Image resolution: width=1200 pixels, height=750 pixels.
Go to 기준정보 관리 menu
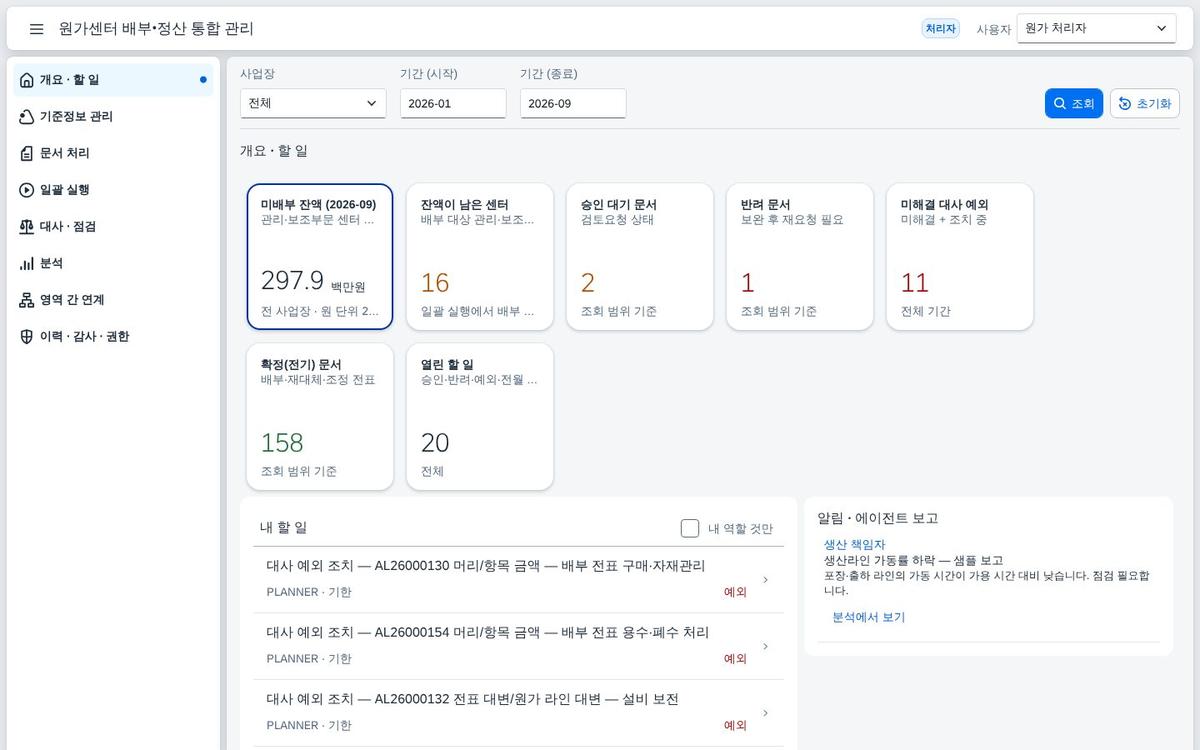coord(113,117)
